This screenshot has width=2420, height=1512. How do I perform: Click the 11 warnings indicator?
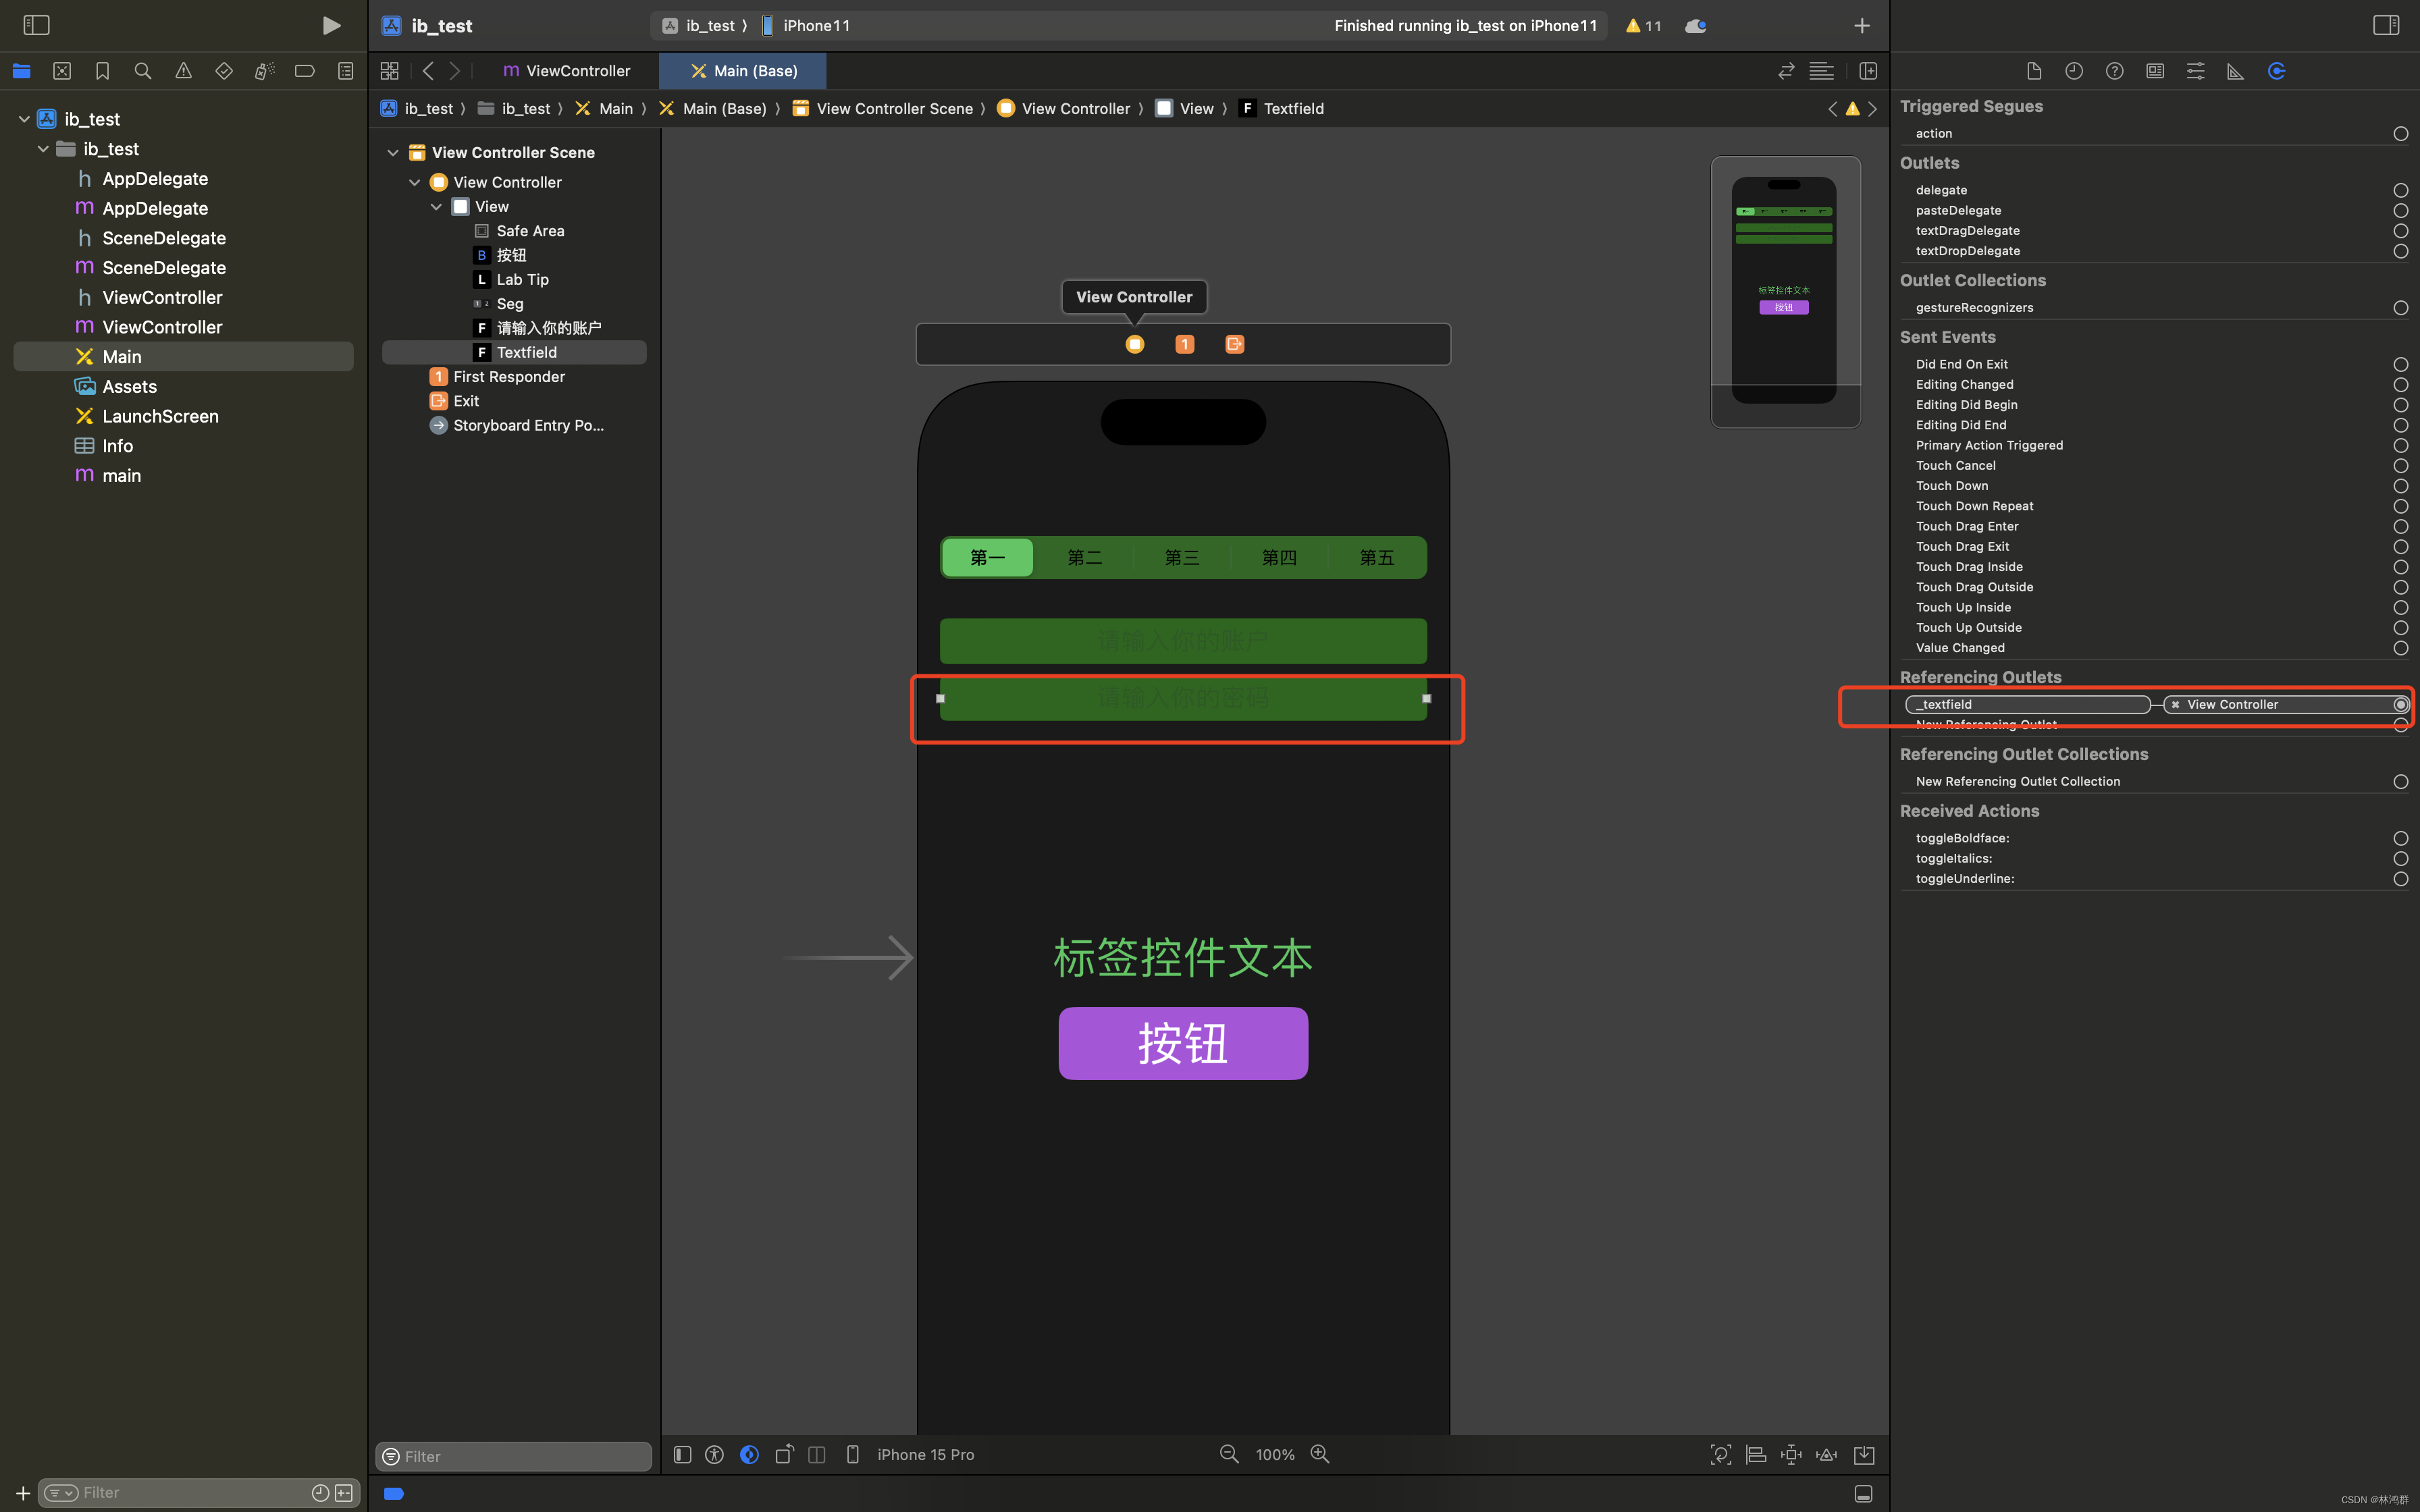click(x=1643, y=26)
